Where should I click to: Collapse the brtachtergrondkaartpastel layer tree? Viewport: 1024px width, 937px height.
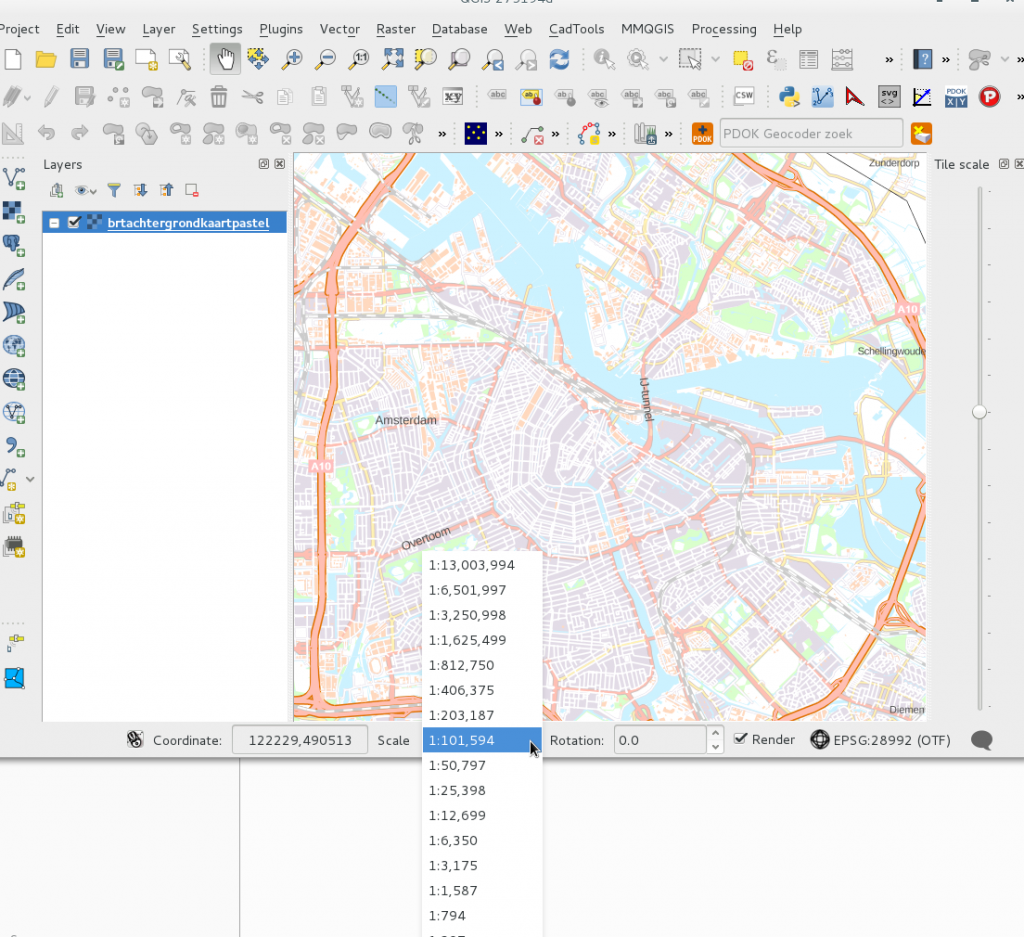click(54, 223)
